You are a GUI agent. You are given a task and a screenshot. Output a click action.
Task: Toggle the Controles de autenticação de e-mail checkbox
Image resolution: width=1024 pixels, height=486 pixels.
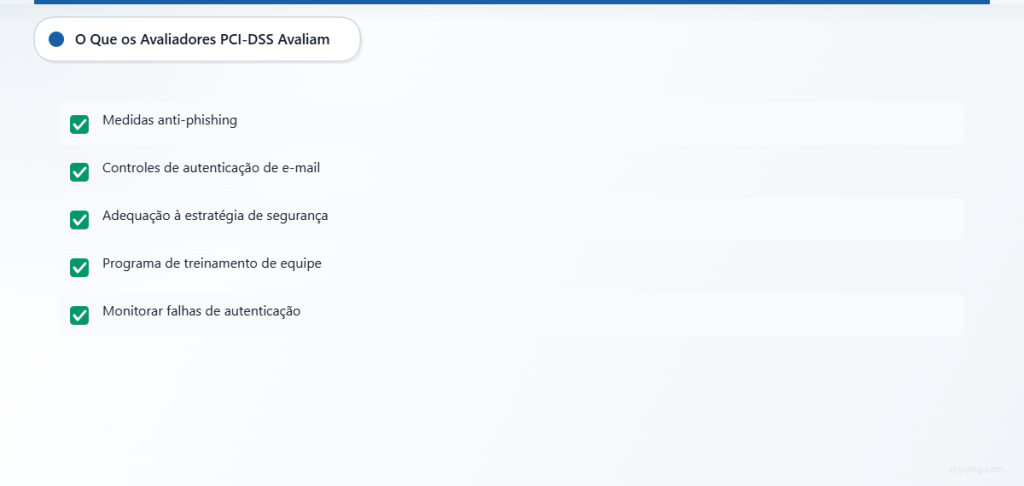[79, 172]
